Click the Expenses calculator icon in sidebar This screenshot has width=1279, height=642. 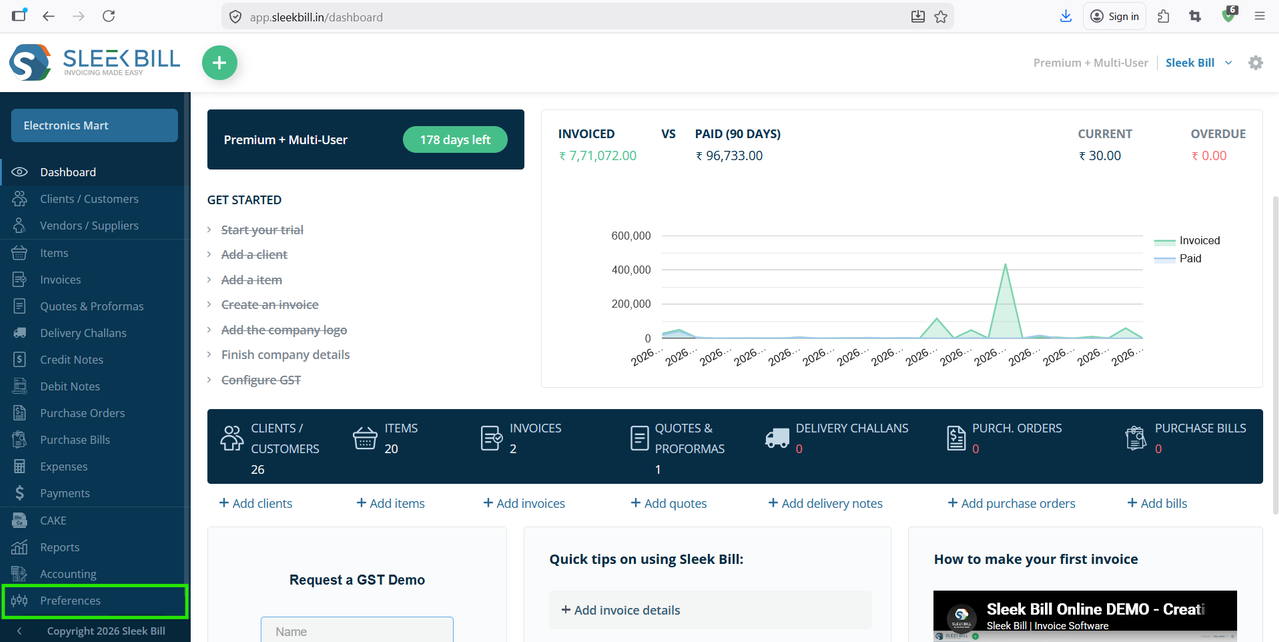coord(19,467)
